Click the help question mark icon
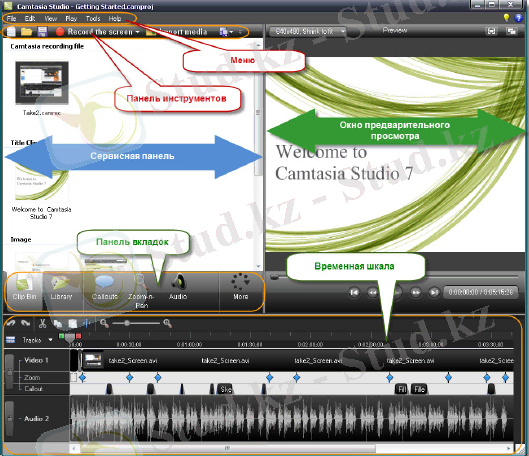 pyautogui.click(x=519, y=18)
